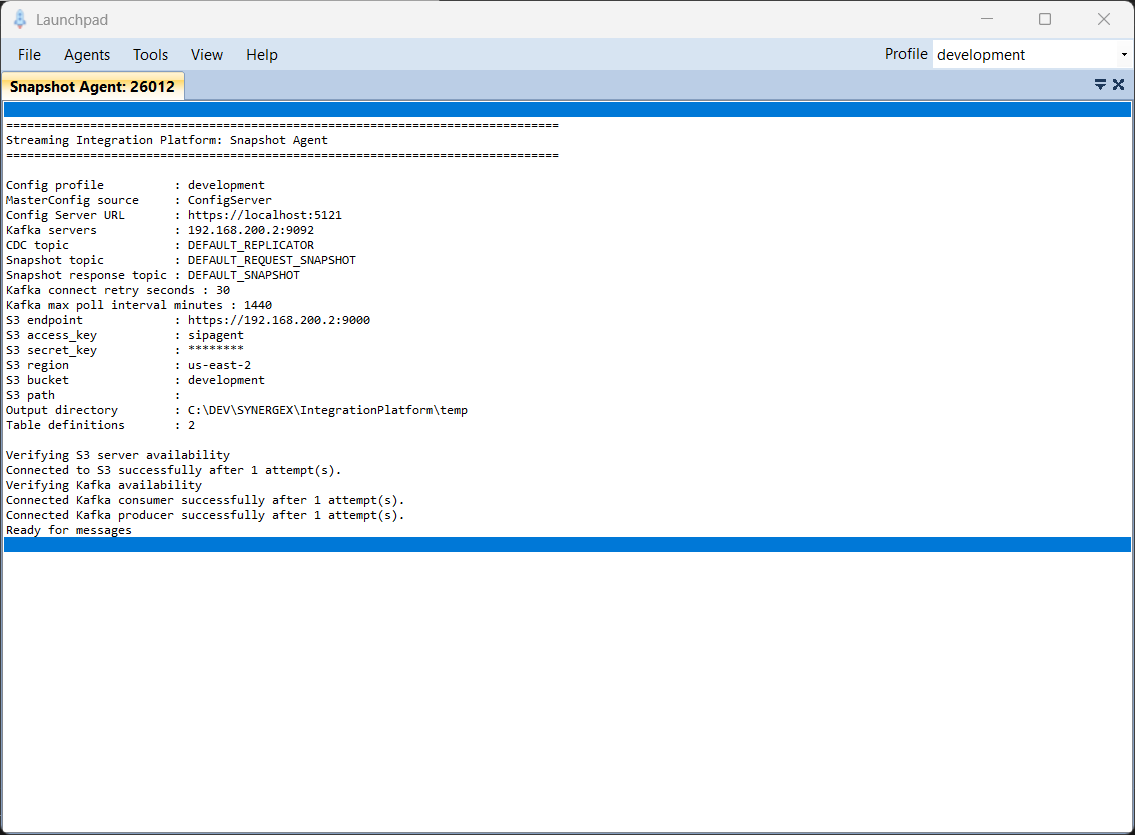
Task: Click the Config Server URL https://localhost:5121
Action: pos(264,216)
